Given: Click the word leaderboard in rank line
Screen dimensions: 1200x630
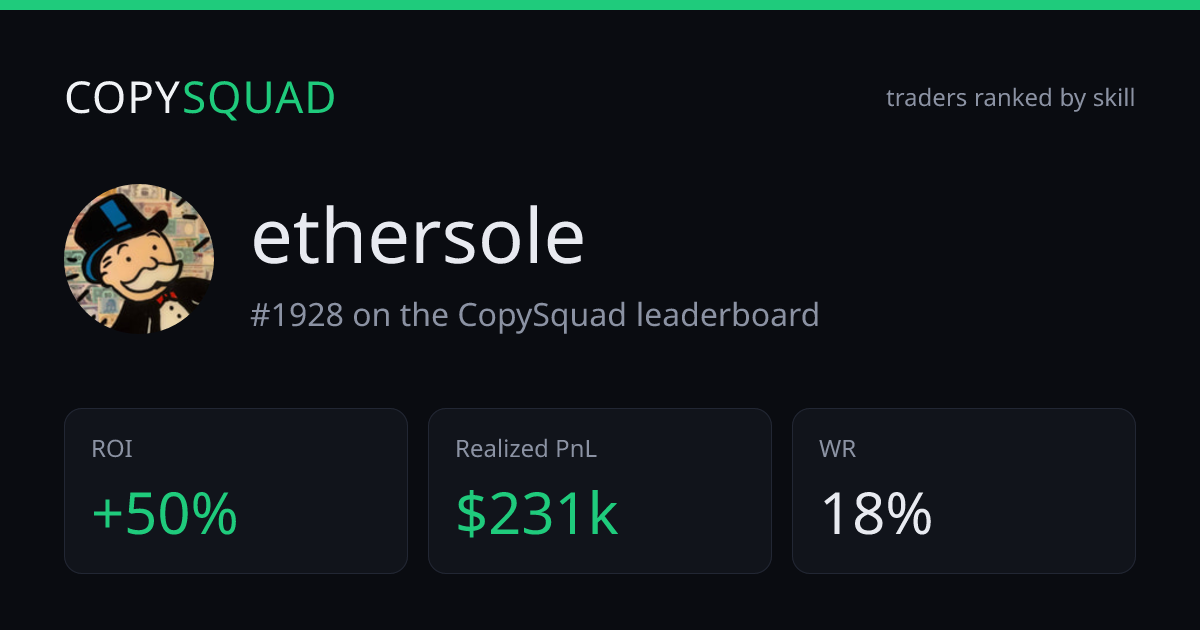Looking at the screenshot, I should (x=727, y=315).
